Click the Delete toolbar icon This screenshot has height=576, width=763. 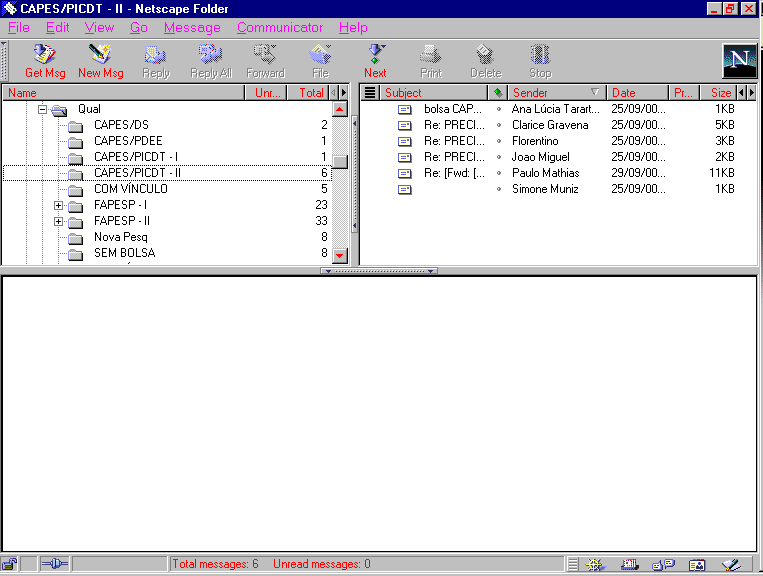pos(485,54)
